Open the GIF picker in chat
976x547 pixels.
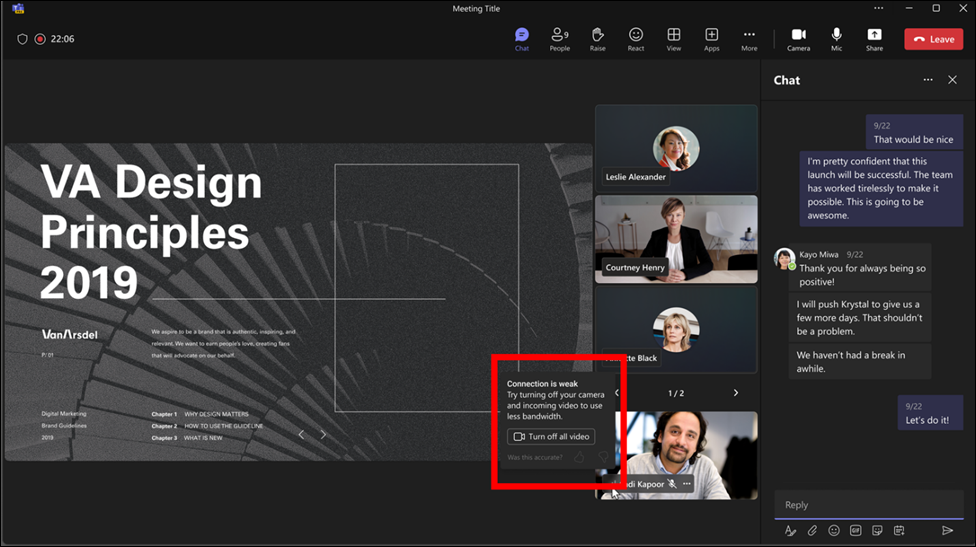click(x=856, y=530)
